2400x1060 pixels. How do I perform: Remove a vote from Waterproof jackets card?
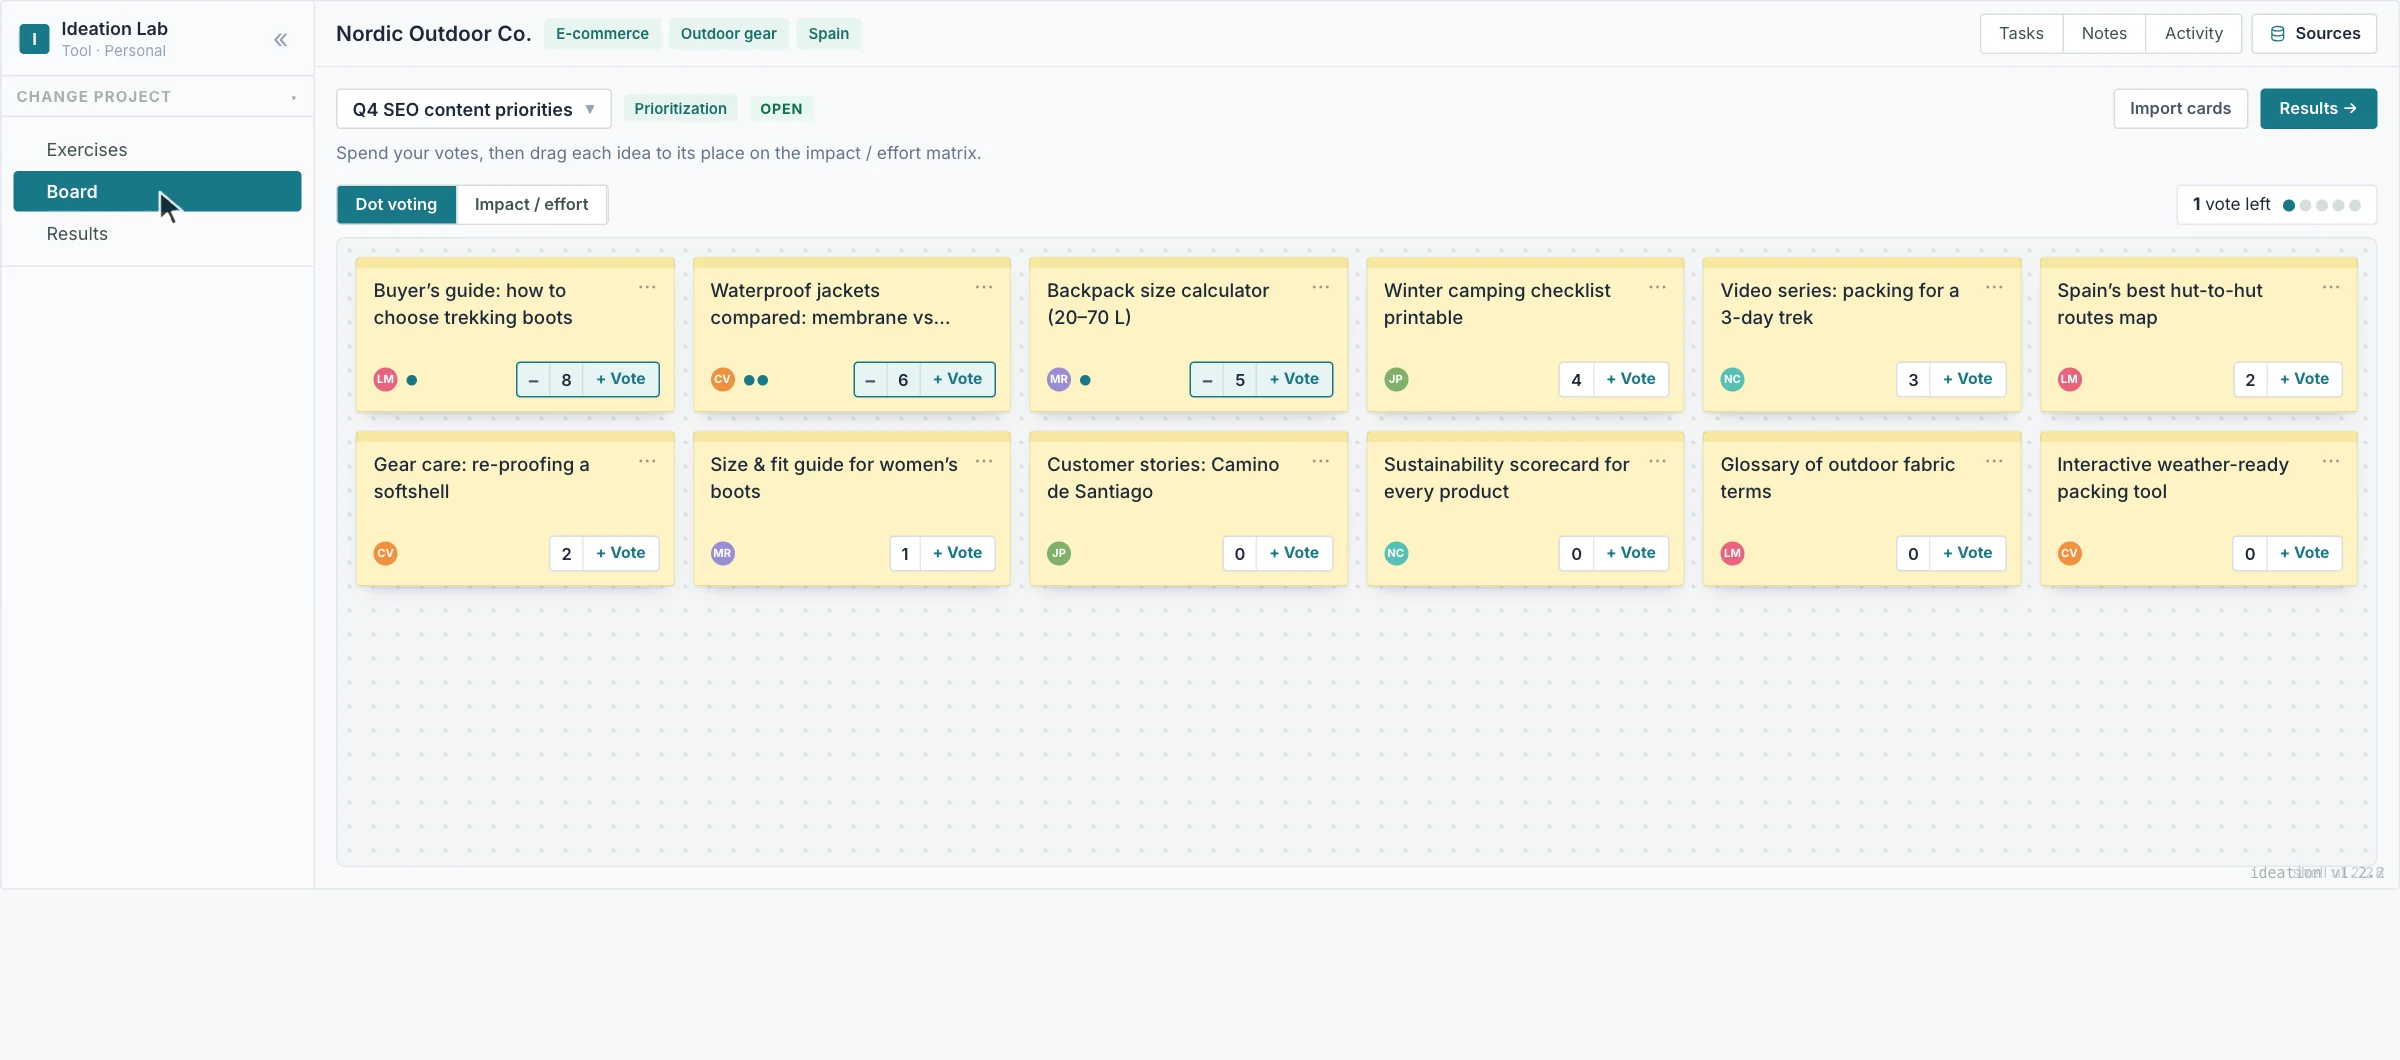[x=871, y=380]
